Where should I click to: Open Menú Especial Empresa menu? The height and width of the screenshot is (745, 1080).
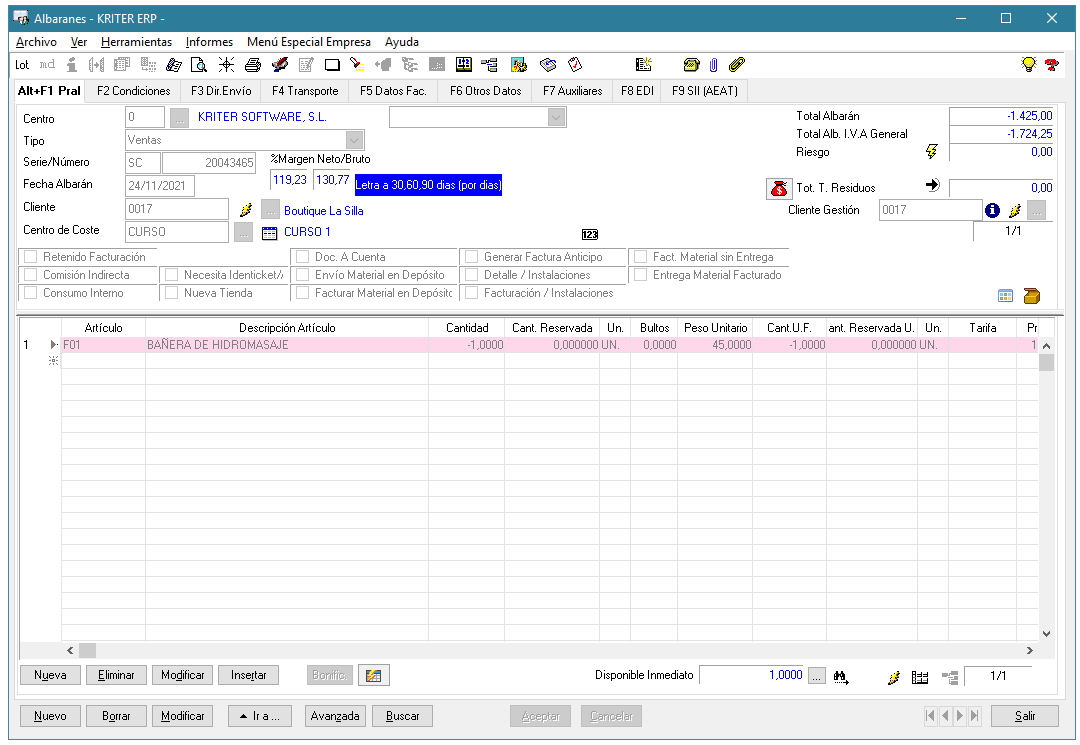pos(309,42)
